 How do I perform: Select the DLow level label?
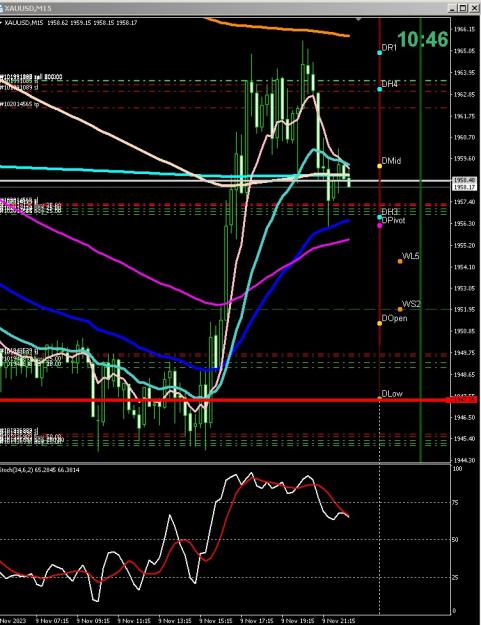(392, 393)
